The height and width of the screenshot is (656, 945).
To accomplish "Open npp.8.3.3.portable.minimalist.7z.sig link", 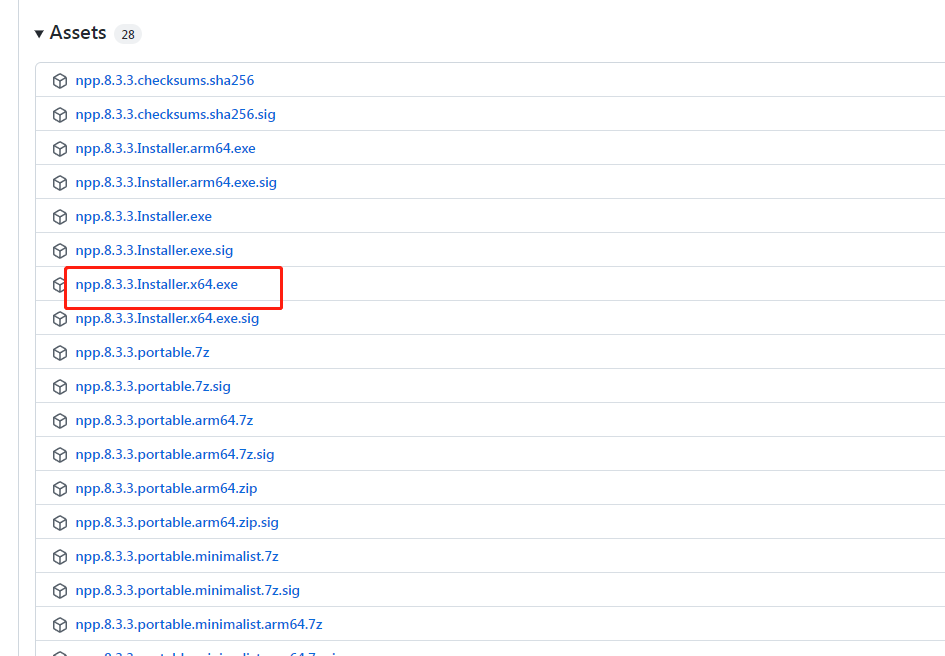I will click(x=187, y=591).
